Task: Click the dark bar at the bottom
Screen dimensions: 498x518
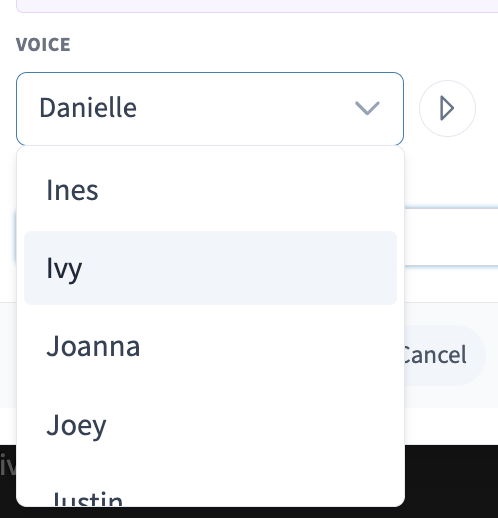Action: click(451, 481)
